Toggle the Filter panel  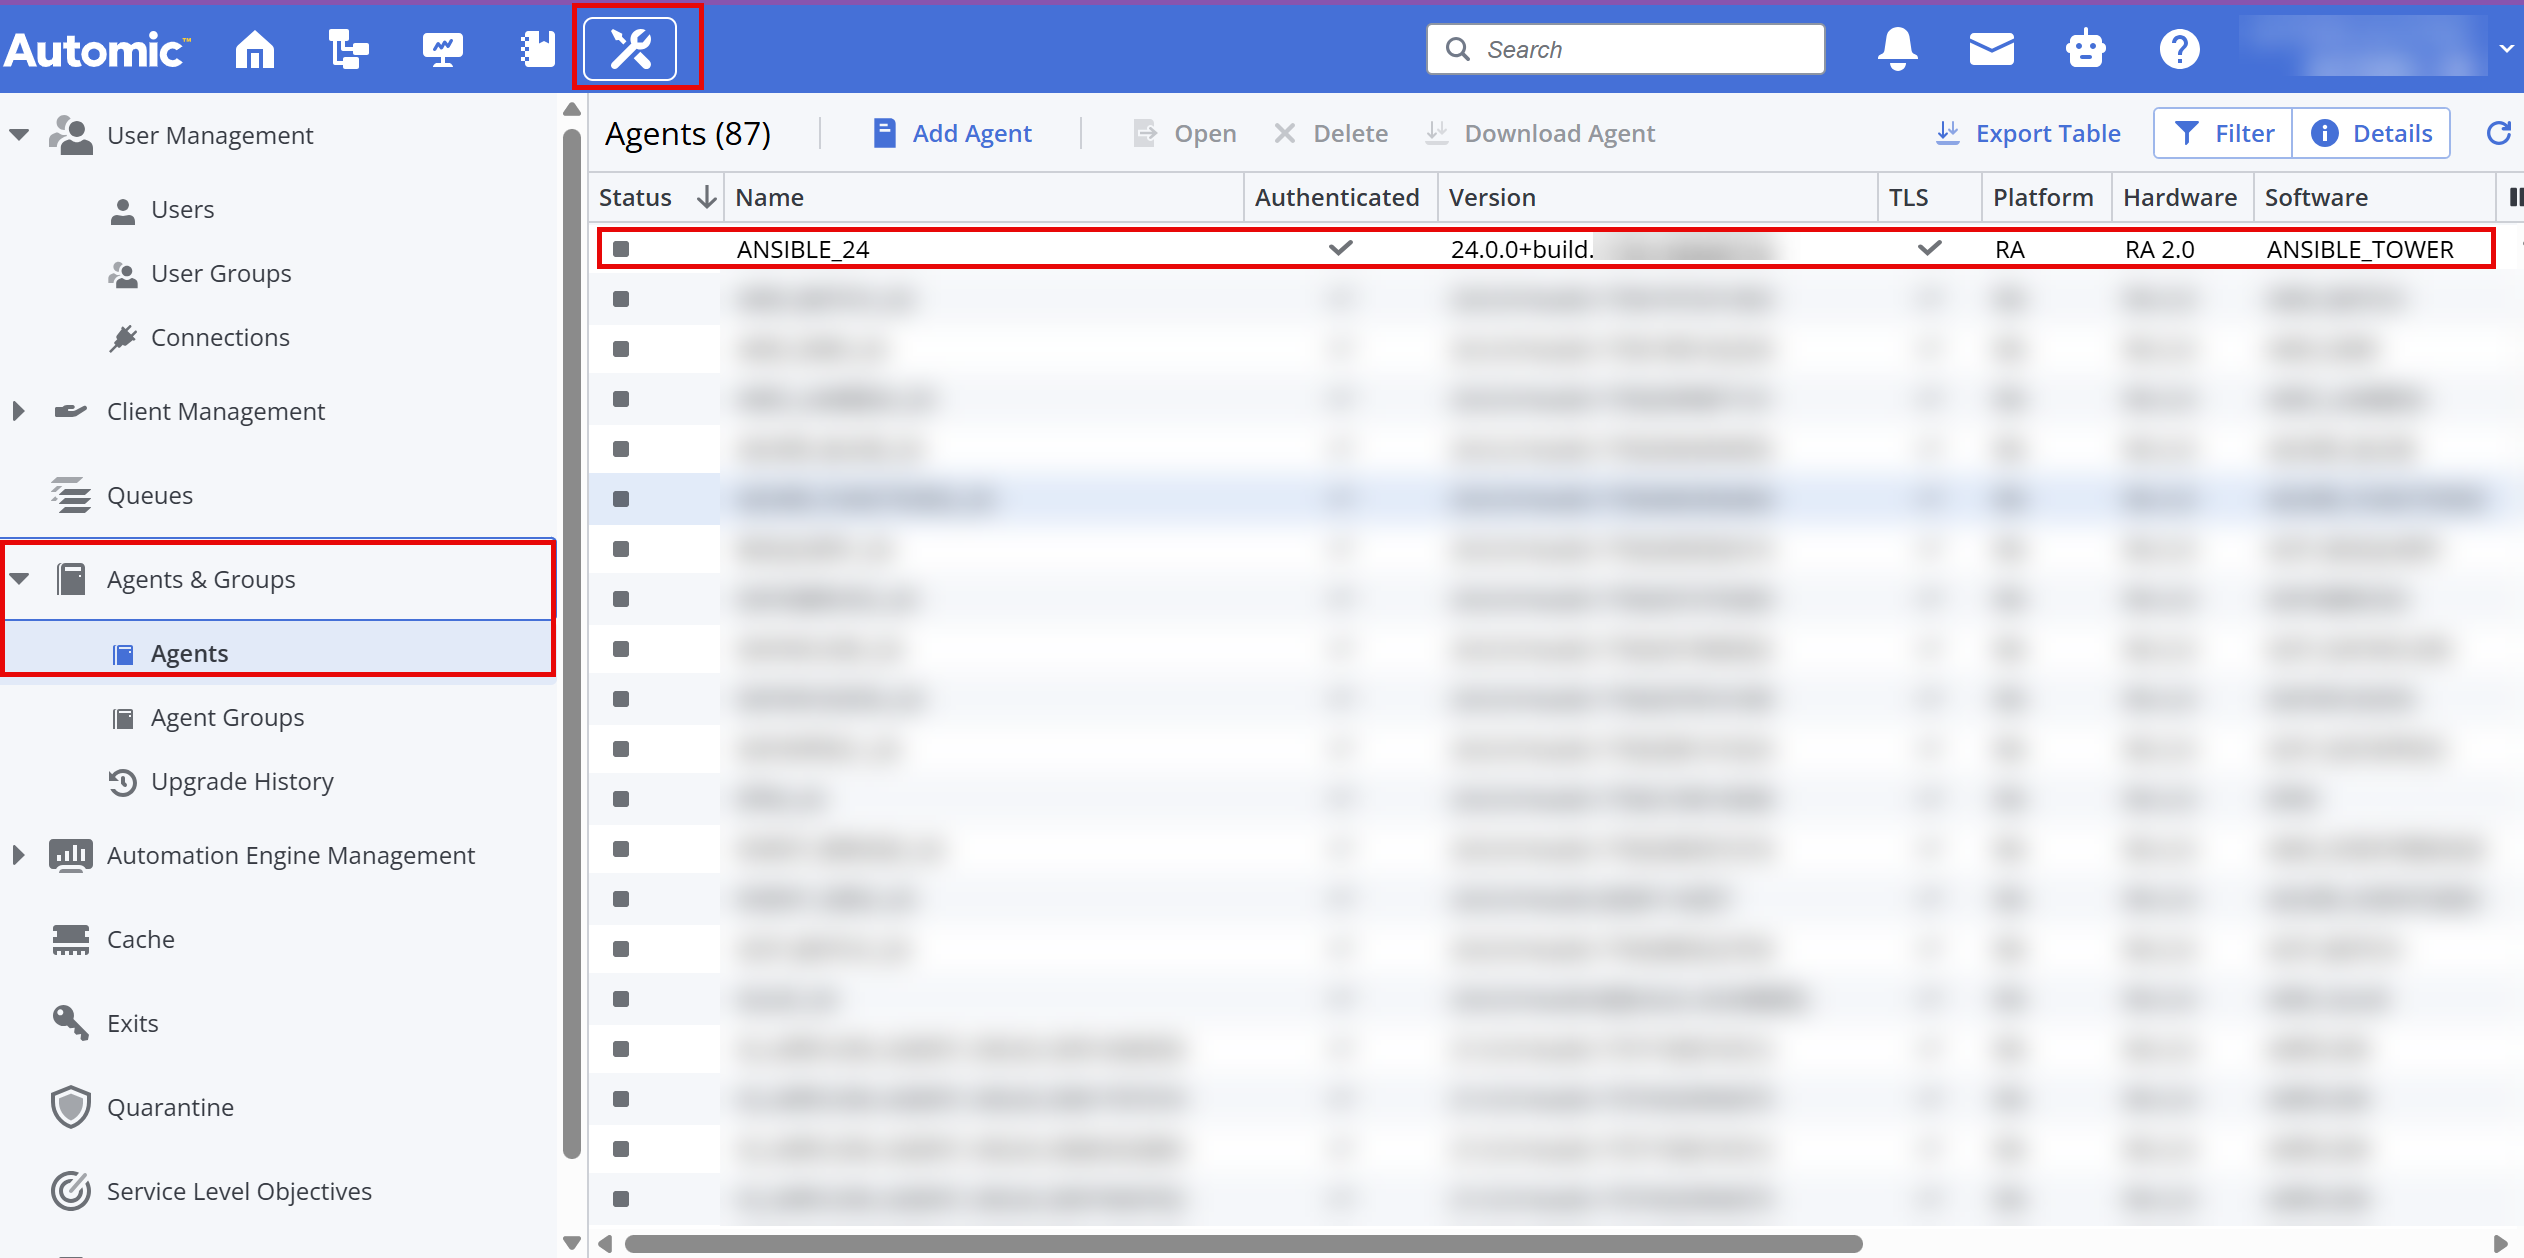tap(2221, 132)
